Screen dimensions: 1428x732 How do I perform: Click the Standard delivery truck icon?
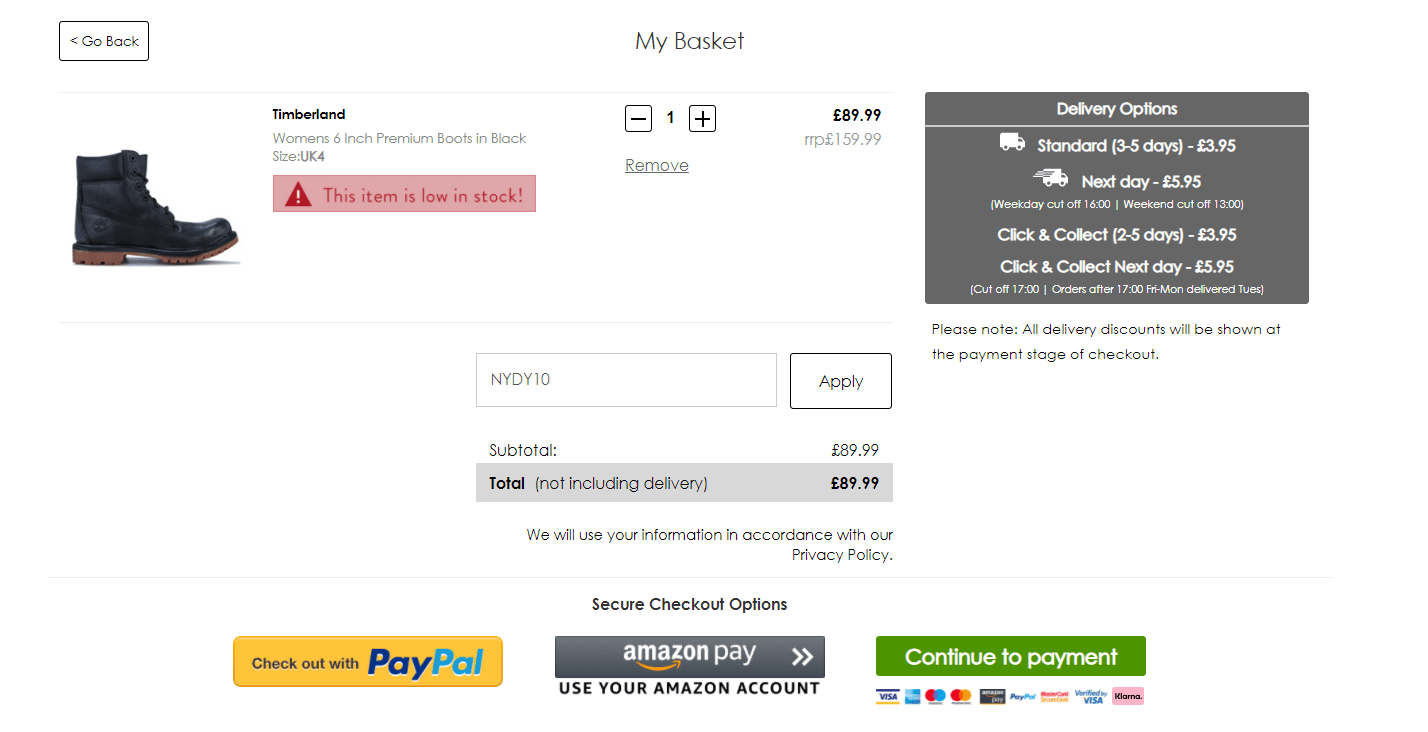tap(1012, 143)
